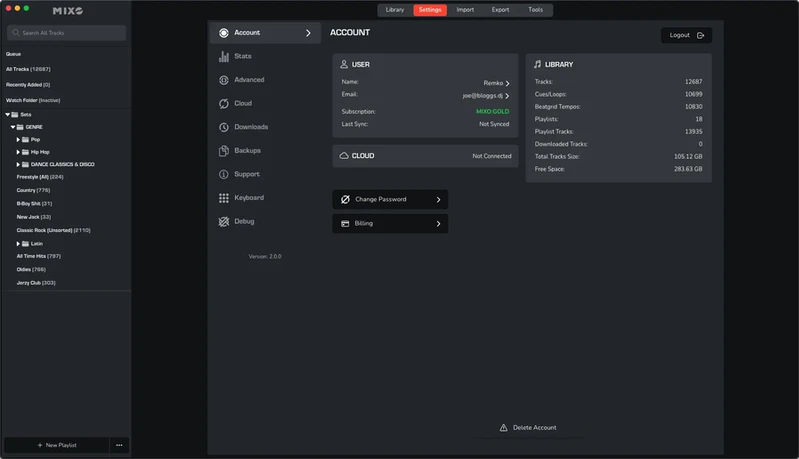Open the Queue list
Screen dimensions: 799x459
(13, 54)
